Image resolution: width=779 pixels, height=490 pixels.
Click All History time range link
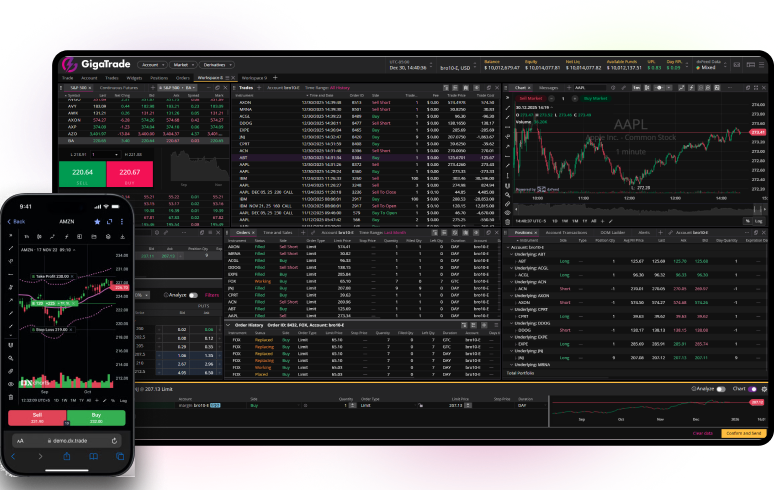click(x=340, y=88)
